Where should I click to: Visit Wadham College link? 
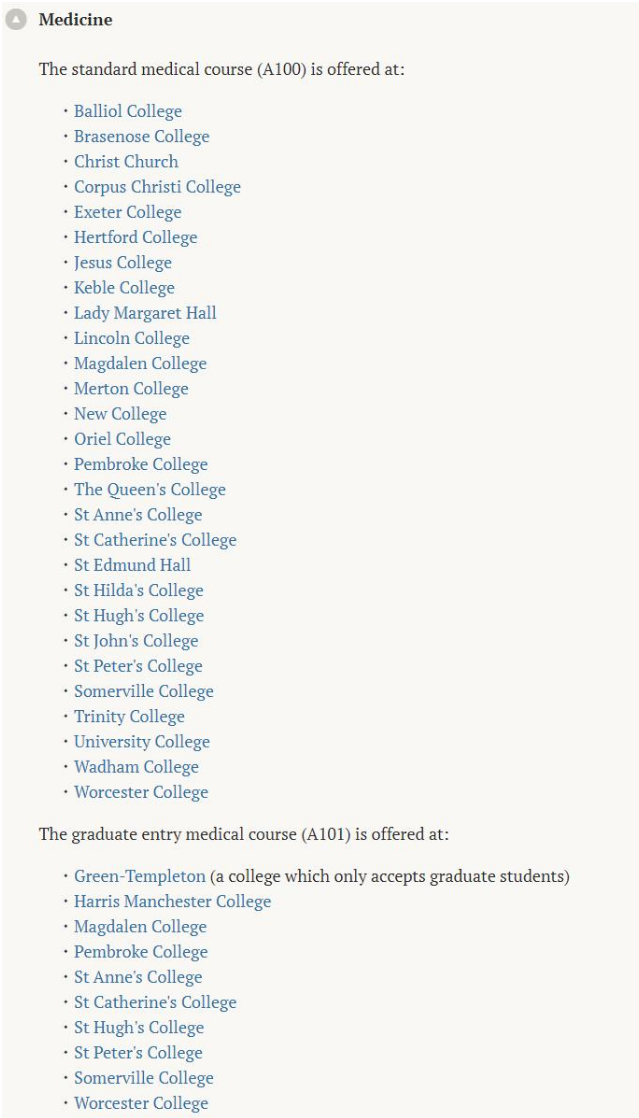coord(136,767)
